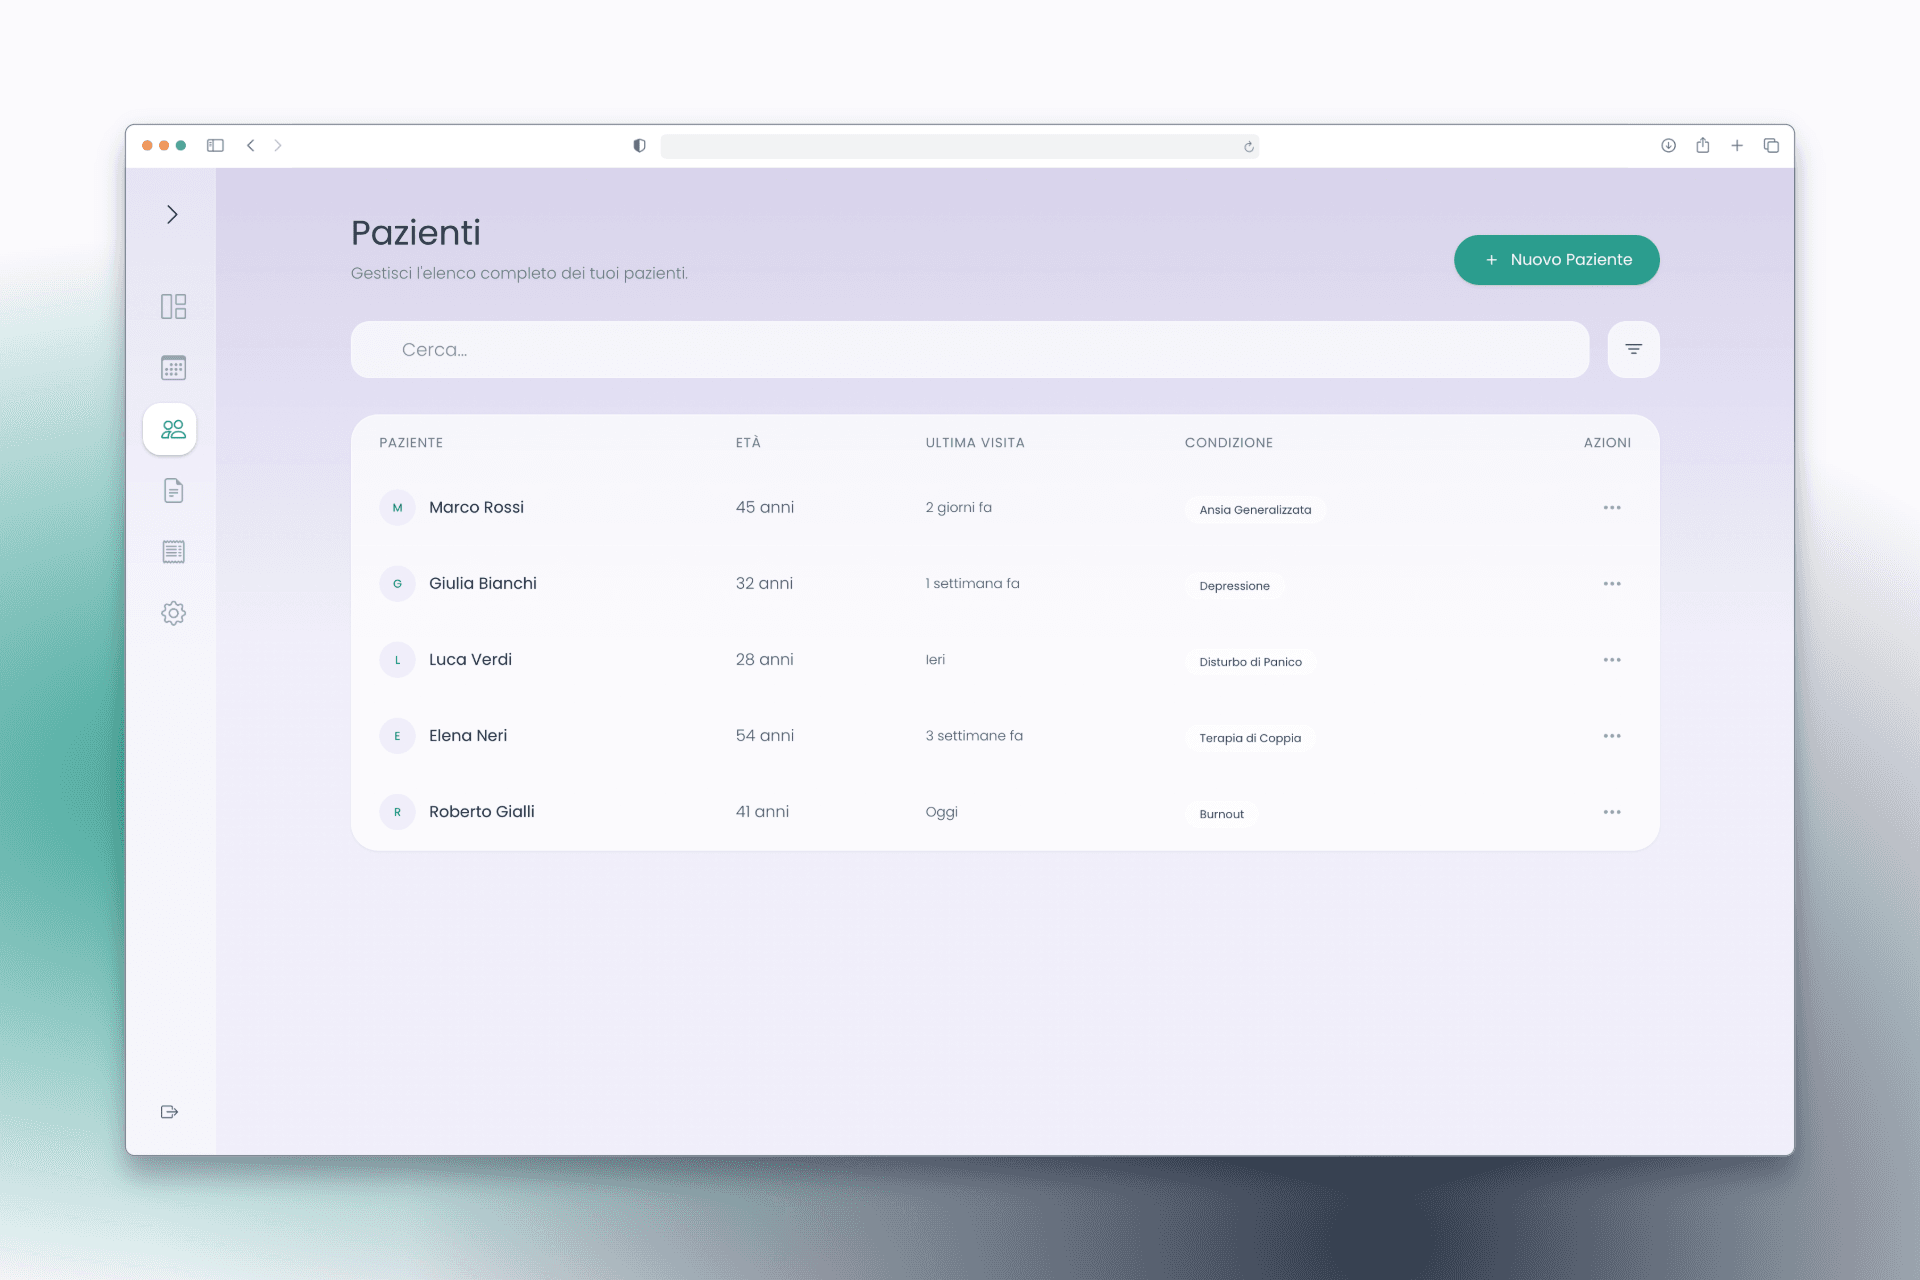Open a new tab with plus icon

(x=1737, y=146)
